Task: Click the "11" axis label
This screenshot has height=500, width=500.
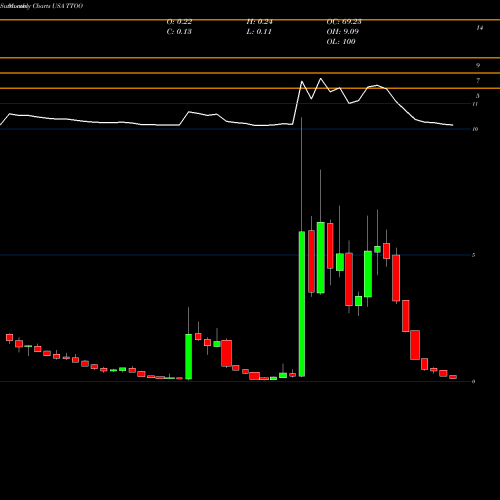Action: click(475, 104)
